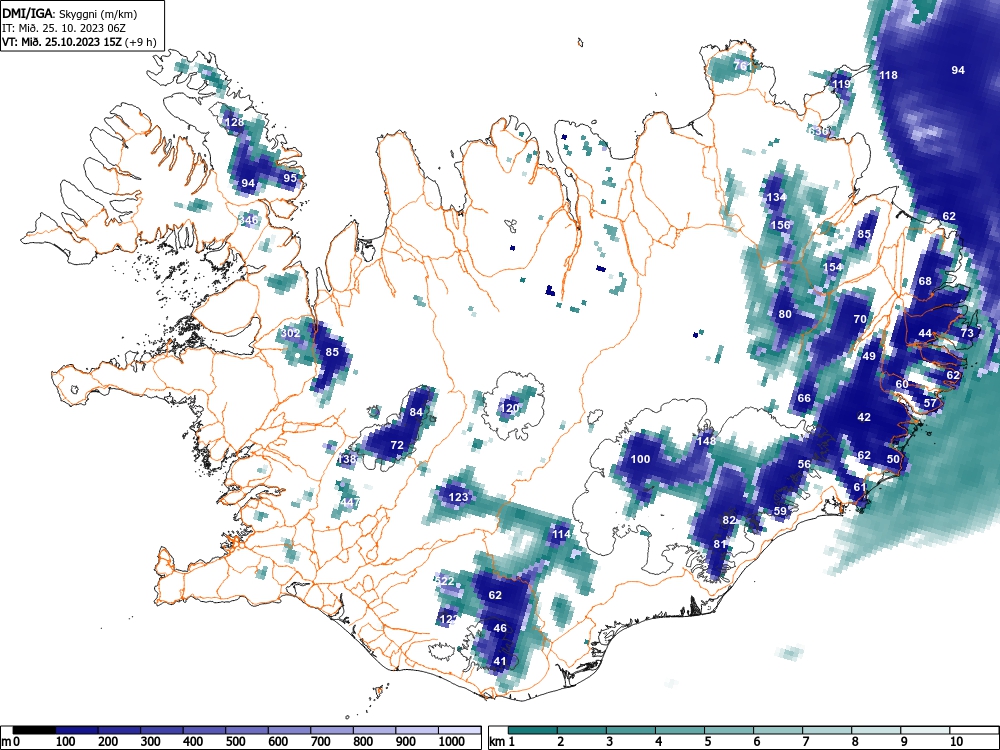Image resolution: width=1000 pixels, height=750 pixels.
Task: Click the visibility value '70' on the map
Action: pos(860,320)
